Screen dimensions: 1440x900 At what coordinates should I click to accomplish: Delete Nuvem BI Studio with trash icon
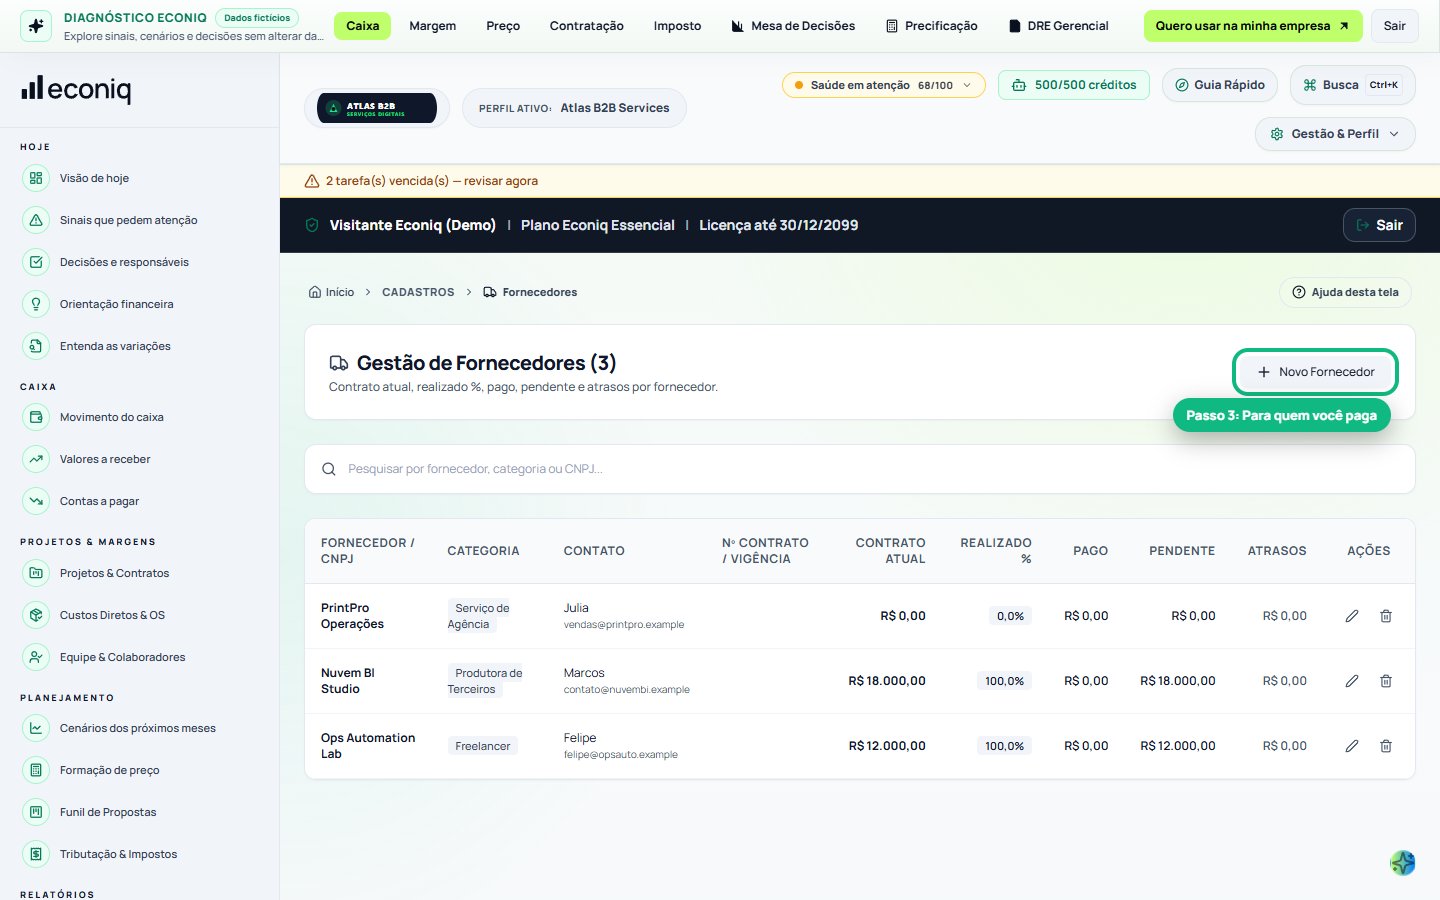[1386, 681]
